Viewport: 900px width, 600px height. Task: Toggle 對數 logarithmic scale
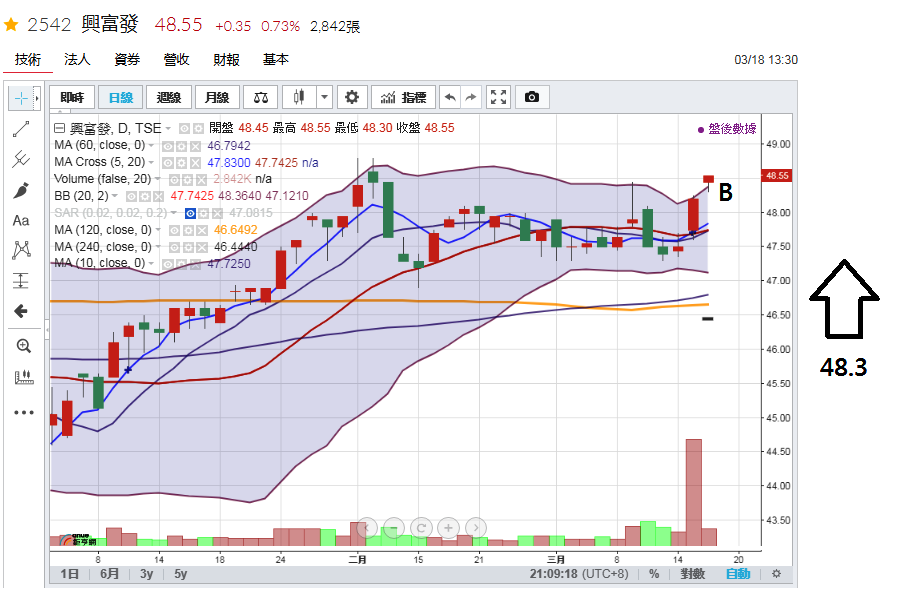click(x=693, y=574)
